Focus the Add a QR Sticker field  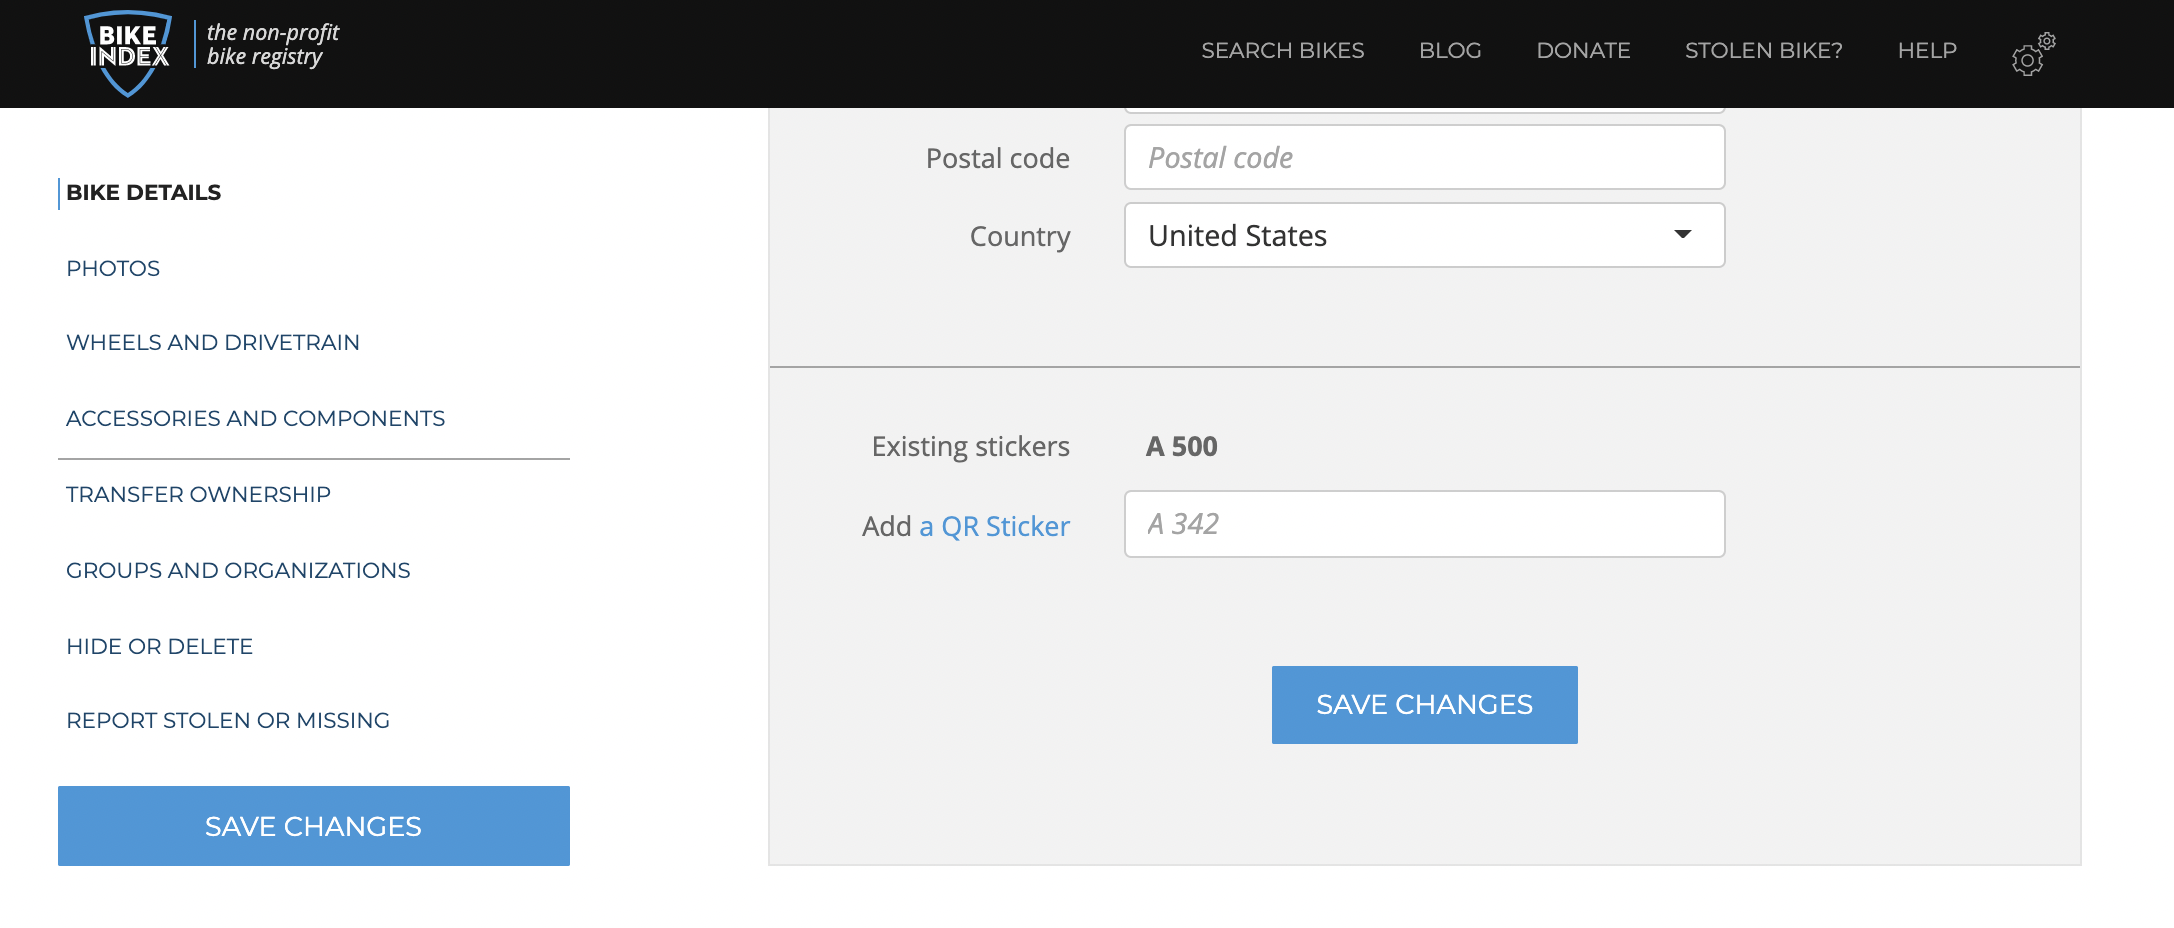click(1424, 524)
